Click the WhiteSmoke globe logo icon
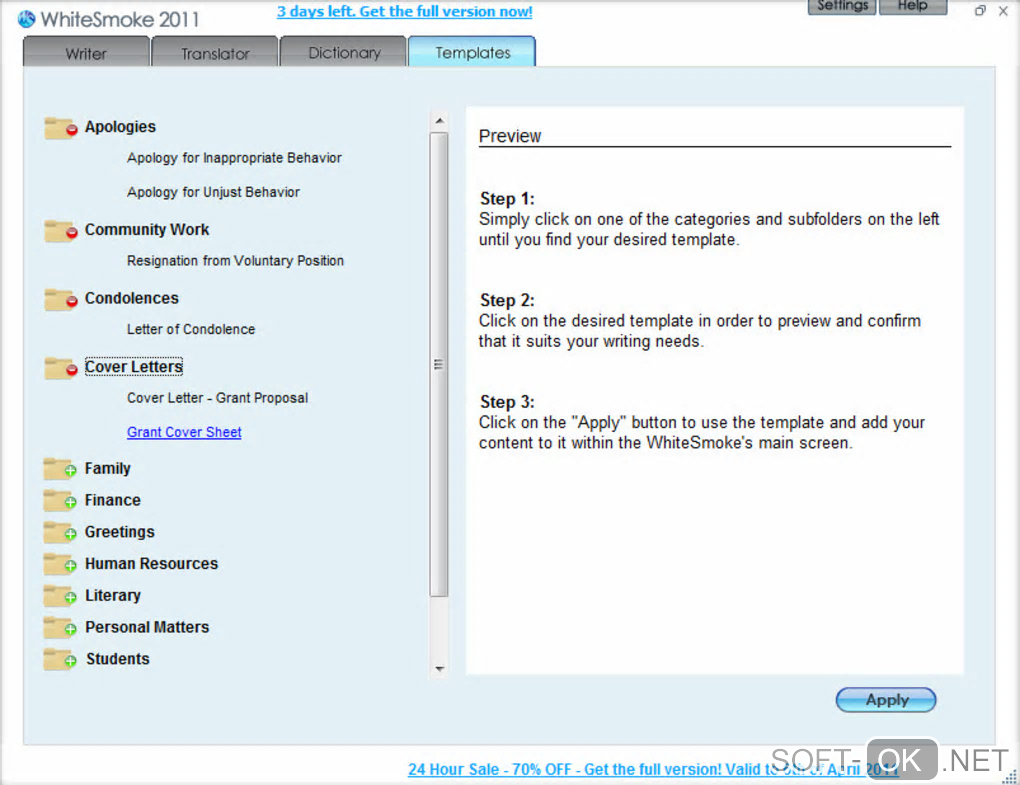1020x785 pixels. [x=27, y=19]
